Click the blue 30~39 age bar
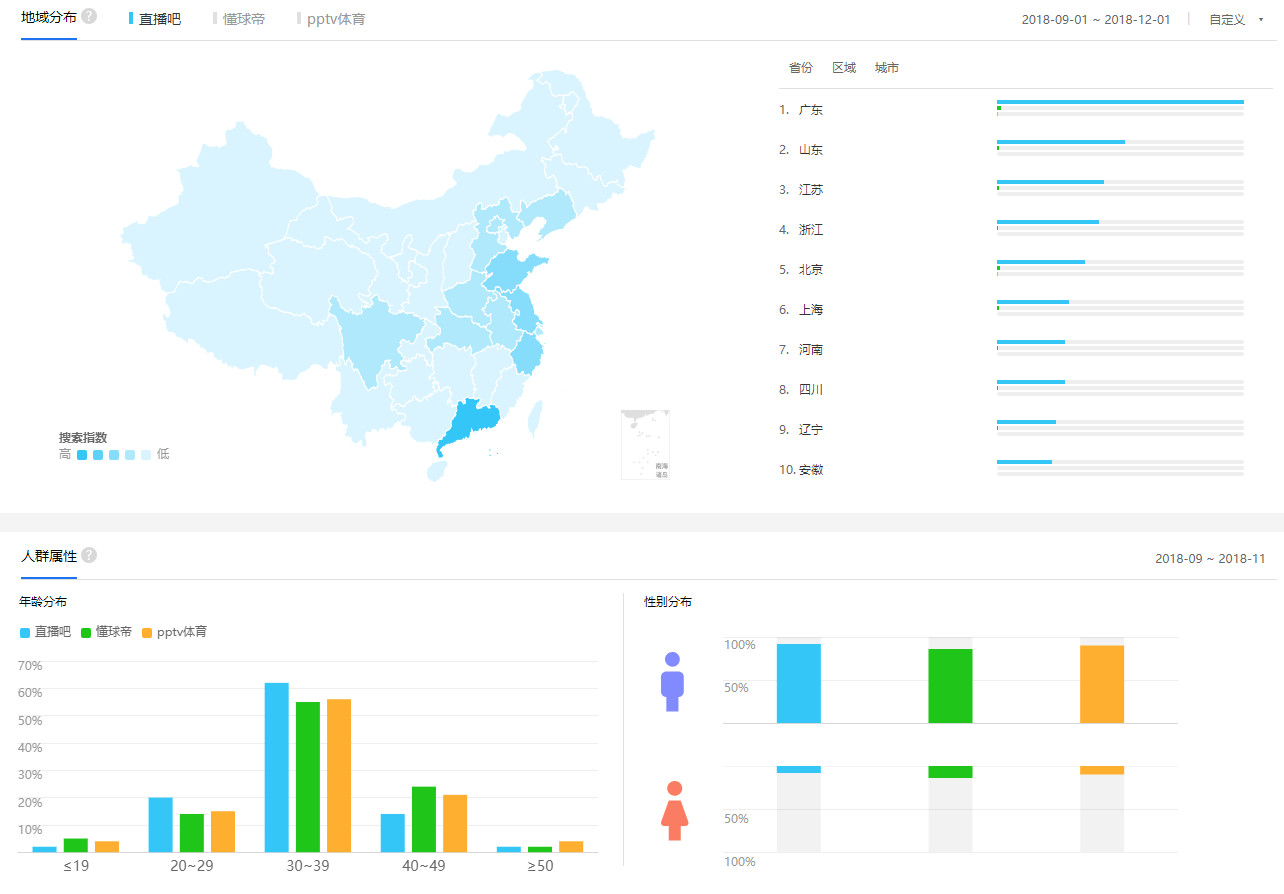This screenshot has width=1284, height=894. (276, 767)
